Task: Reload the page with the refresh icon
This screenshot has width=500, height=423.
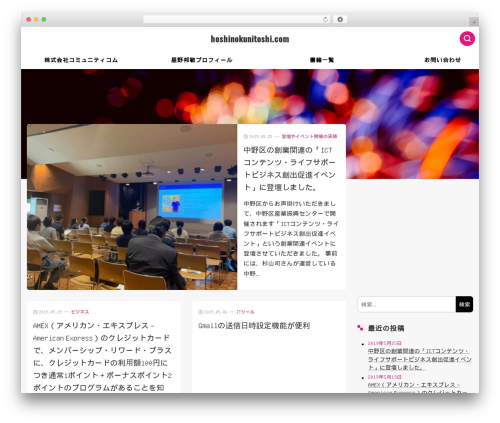Action: (325, 20)
